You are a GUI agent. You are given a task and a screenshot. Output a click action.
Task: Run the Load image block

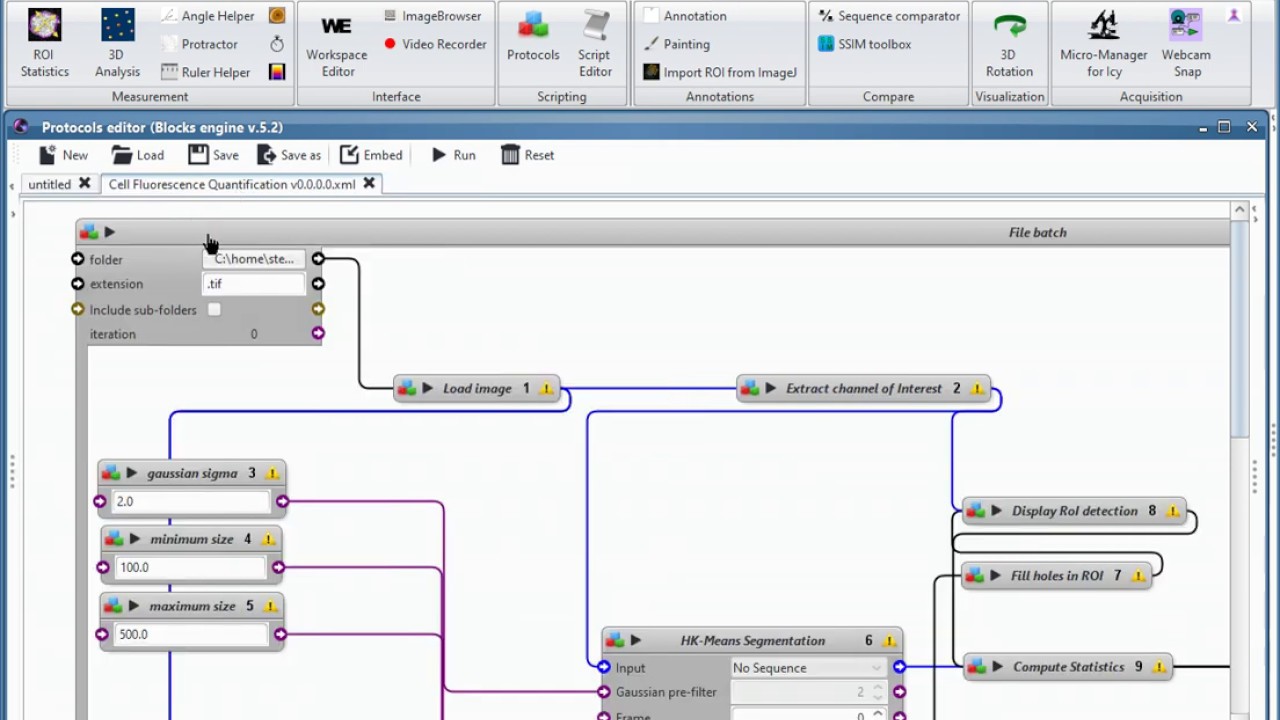point(428,389)
